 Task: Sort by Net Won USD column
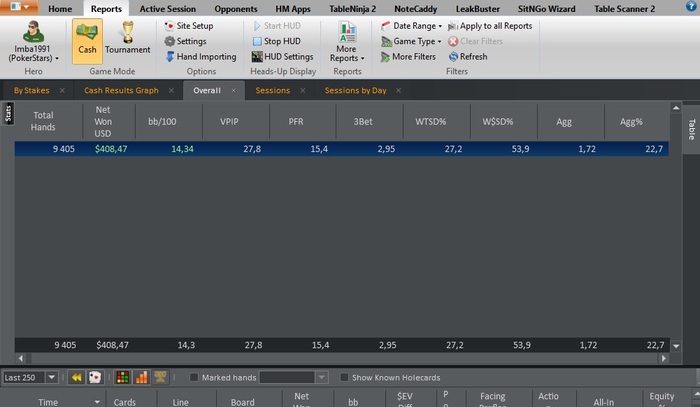103,121
